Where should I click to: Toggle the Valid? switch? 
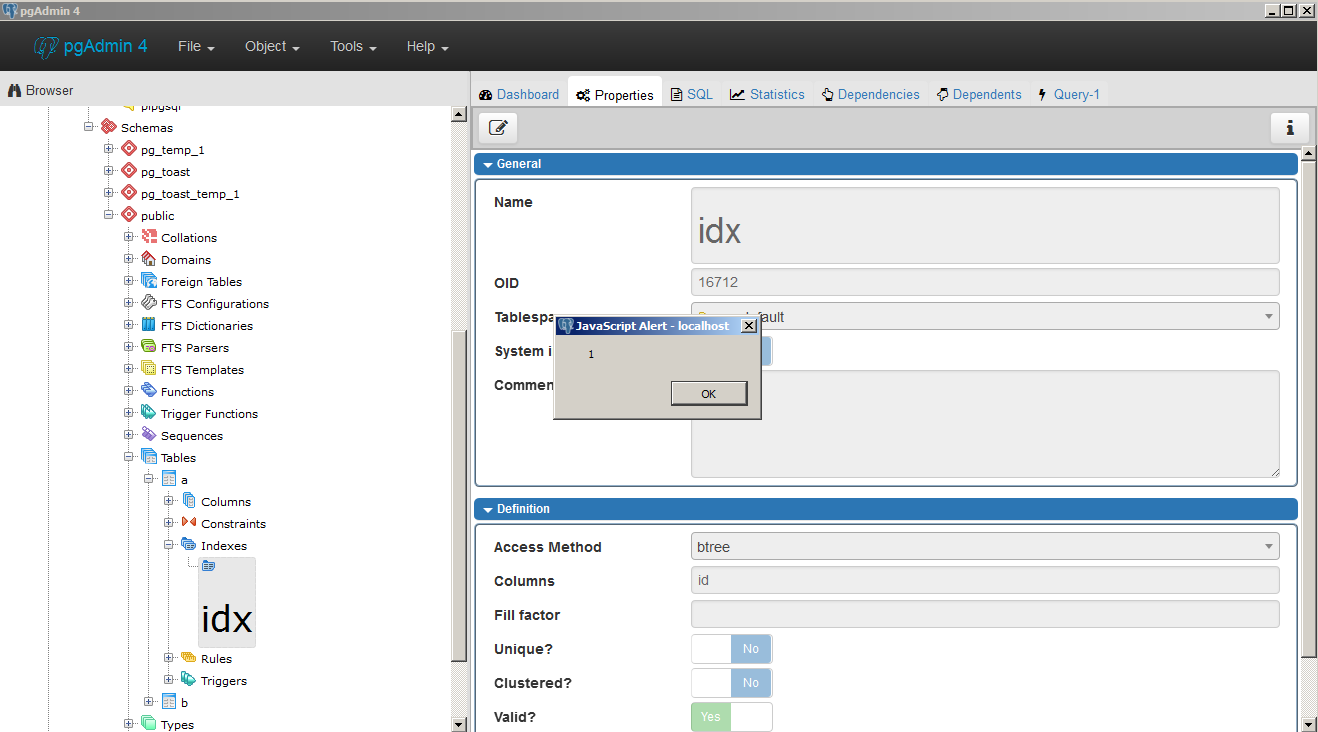point(731,717)
